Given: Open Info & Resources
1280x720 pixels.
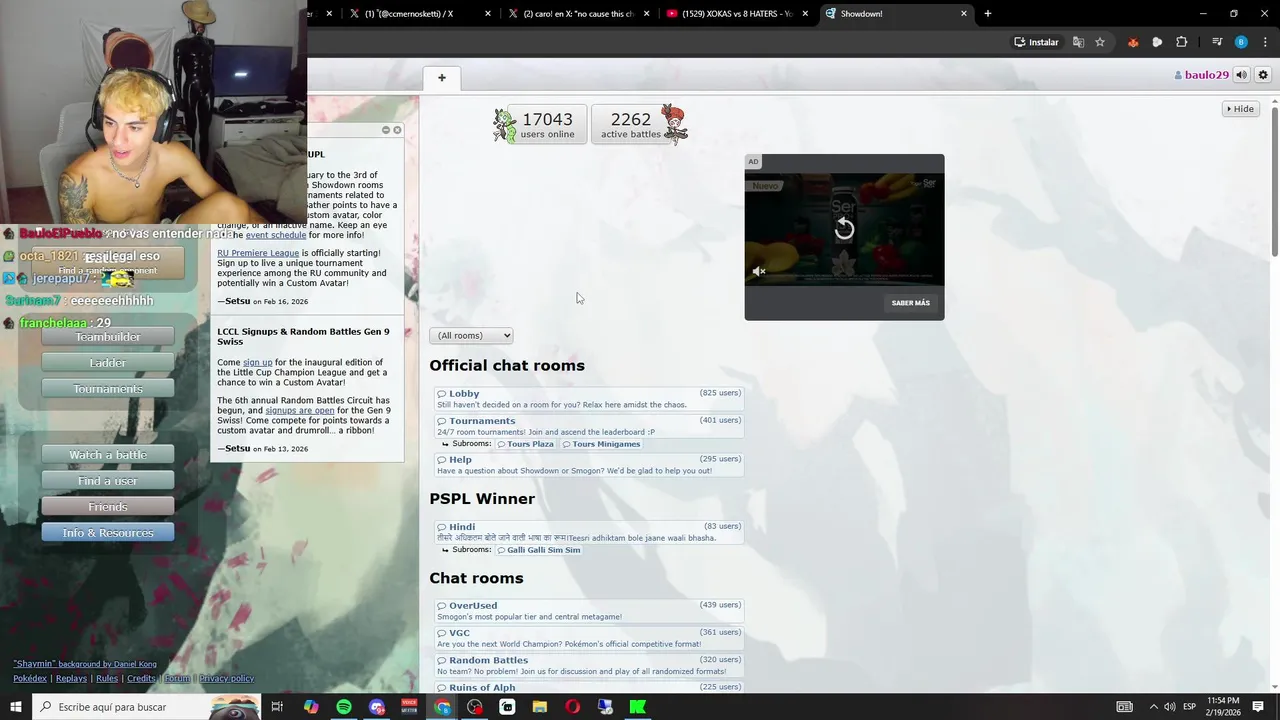Looking at the screenshot, I should tap(108, 533).
